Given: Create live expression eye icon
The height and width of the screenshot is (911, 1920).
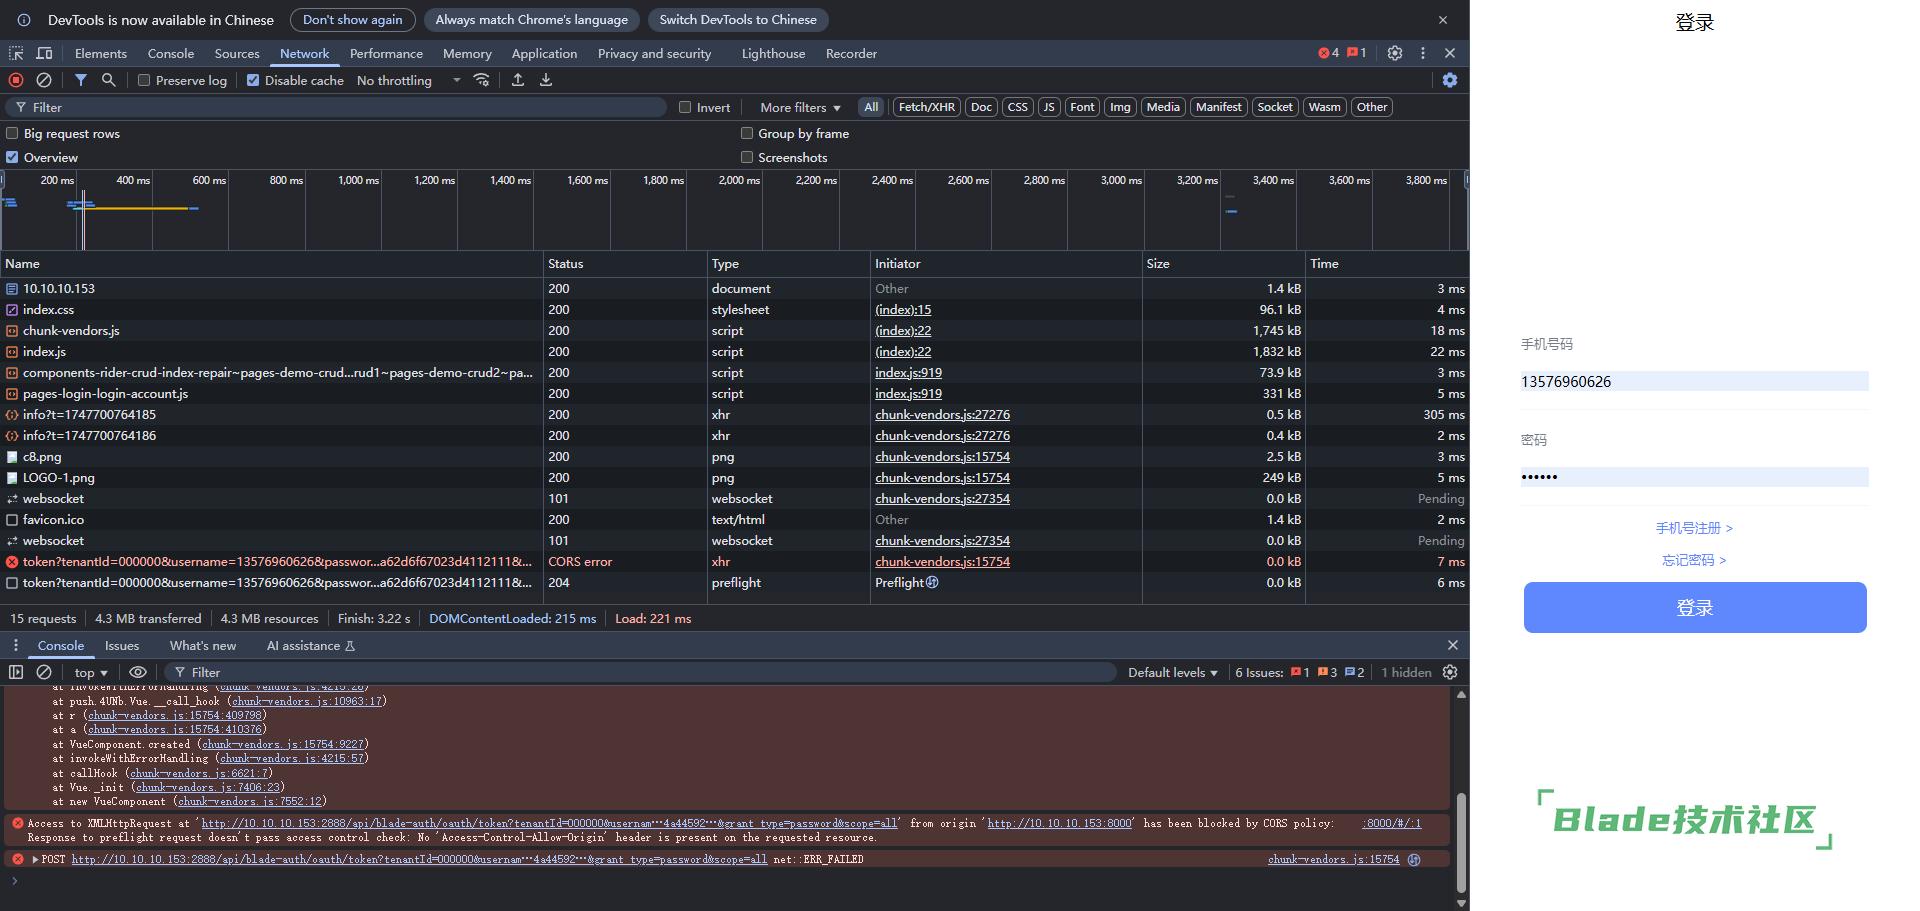Looking at the screenshot, I should [x=138, y=672].
